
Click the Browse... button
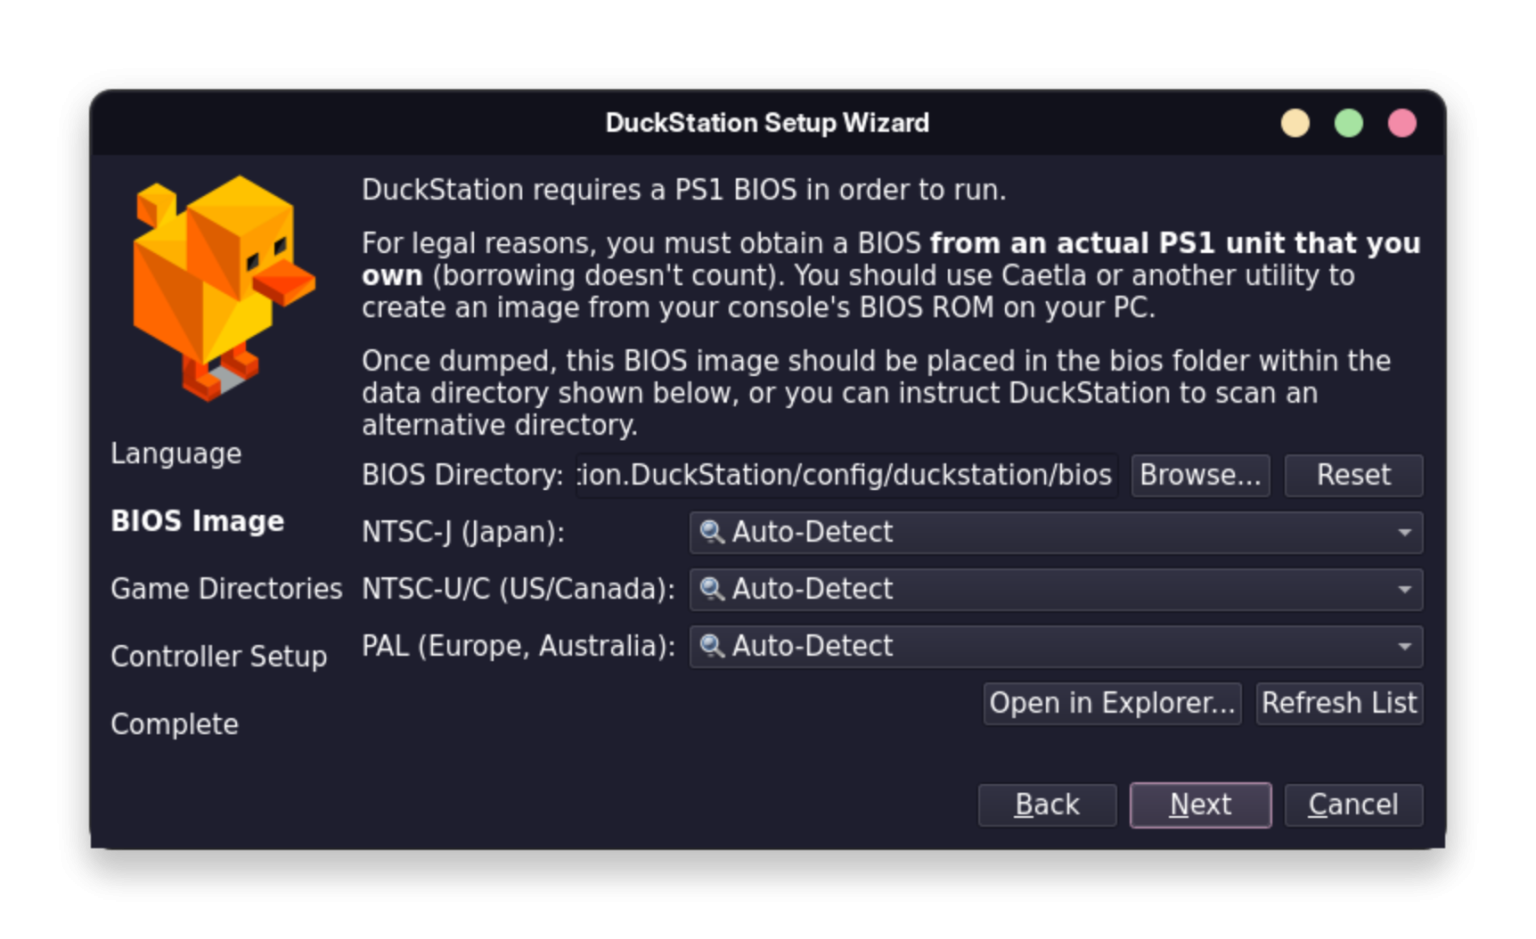point(1200,475)
